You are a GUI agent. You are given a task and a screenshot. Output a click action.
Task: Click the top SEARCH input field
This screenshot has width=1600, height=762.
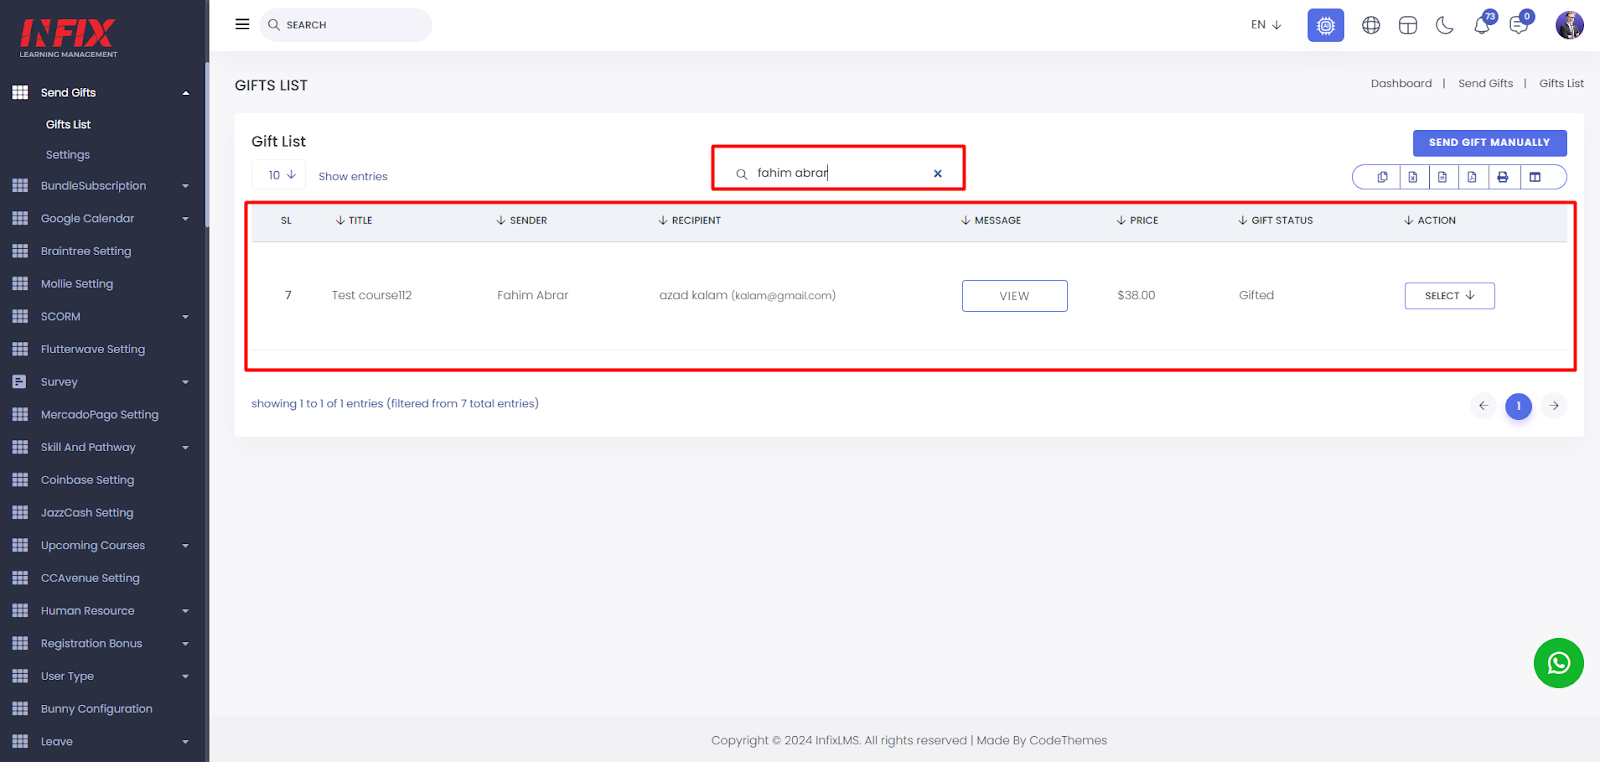(x=346, y=25)
